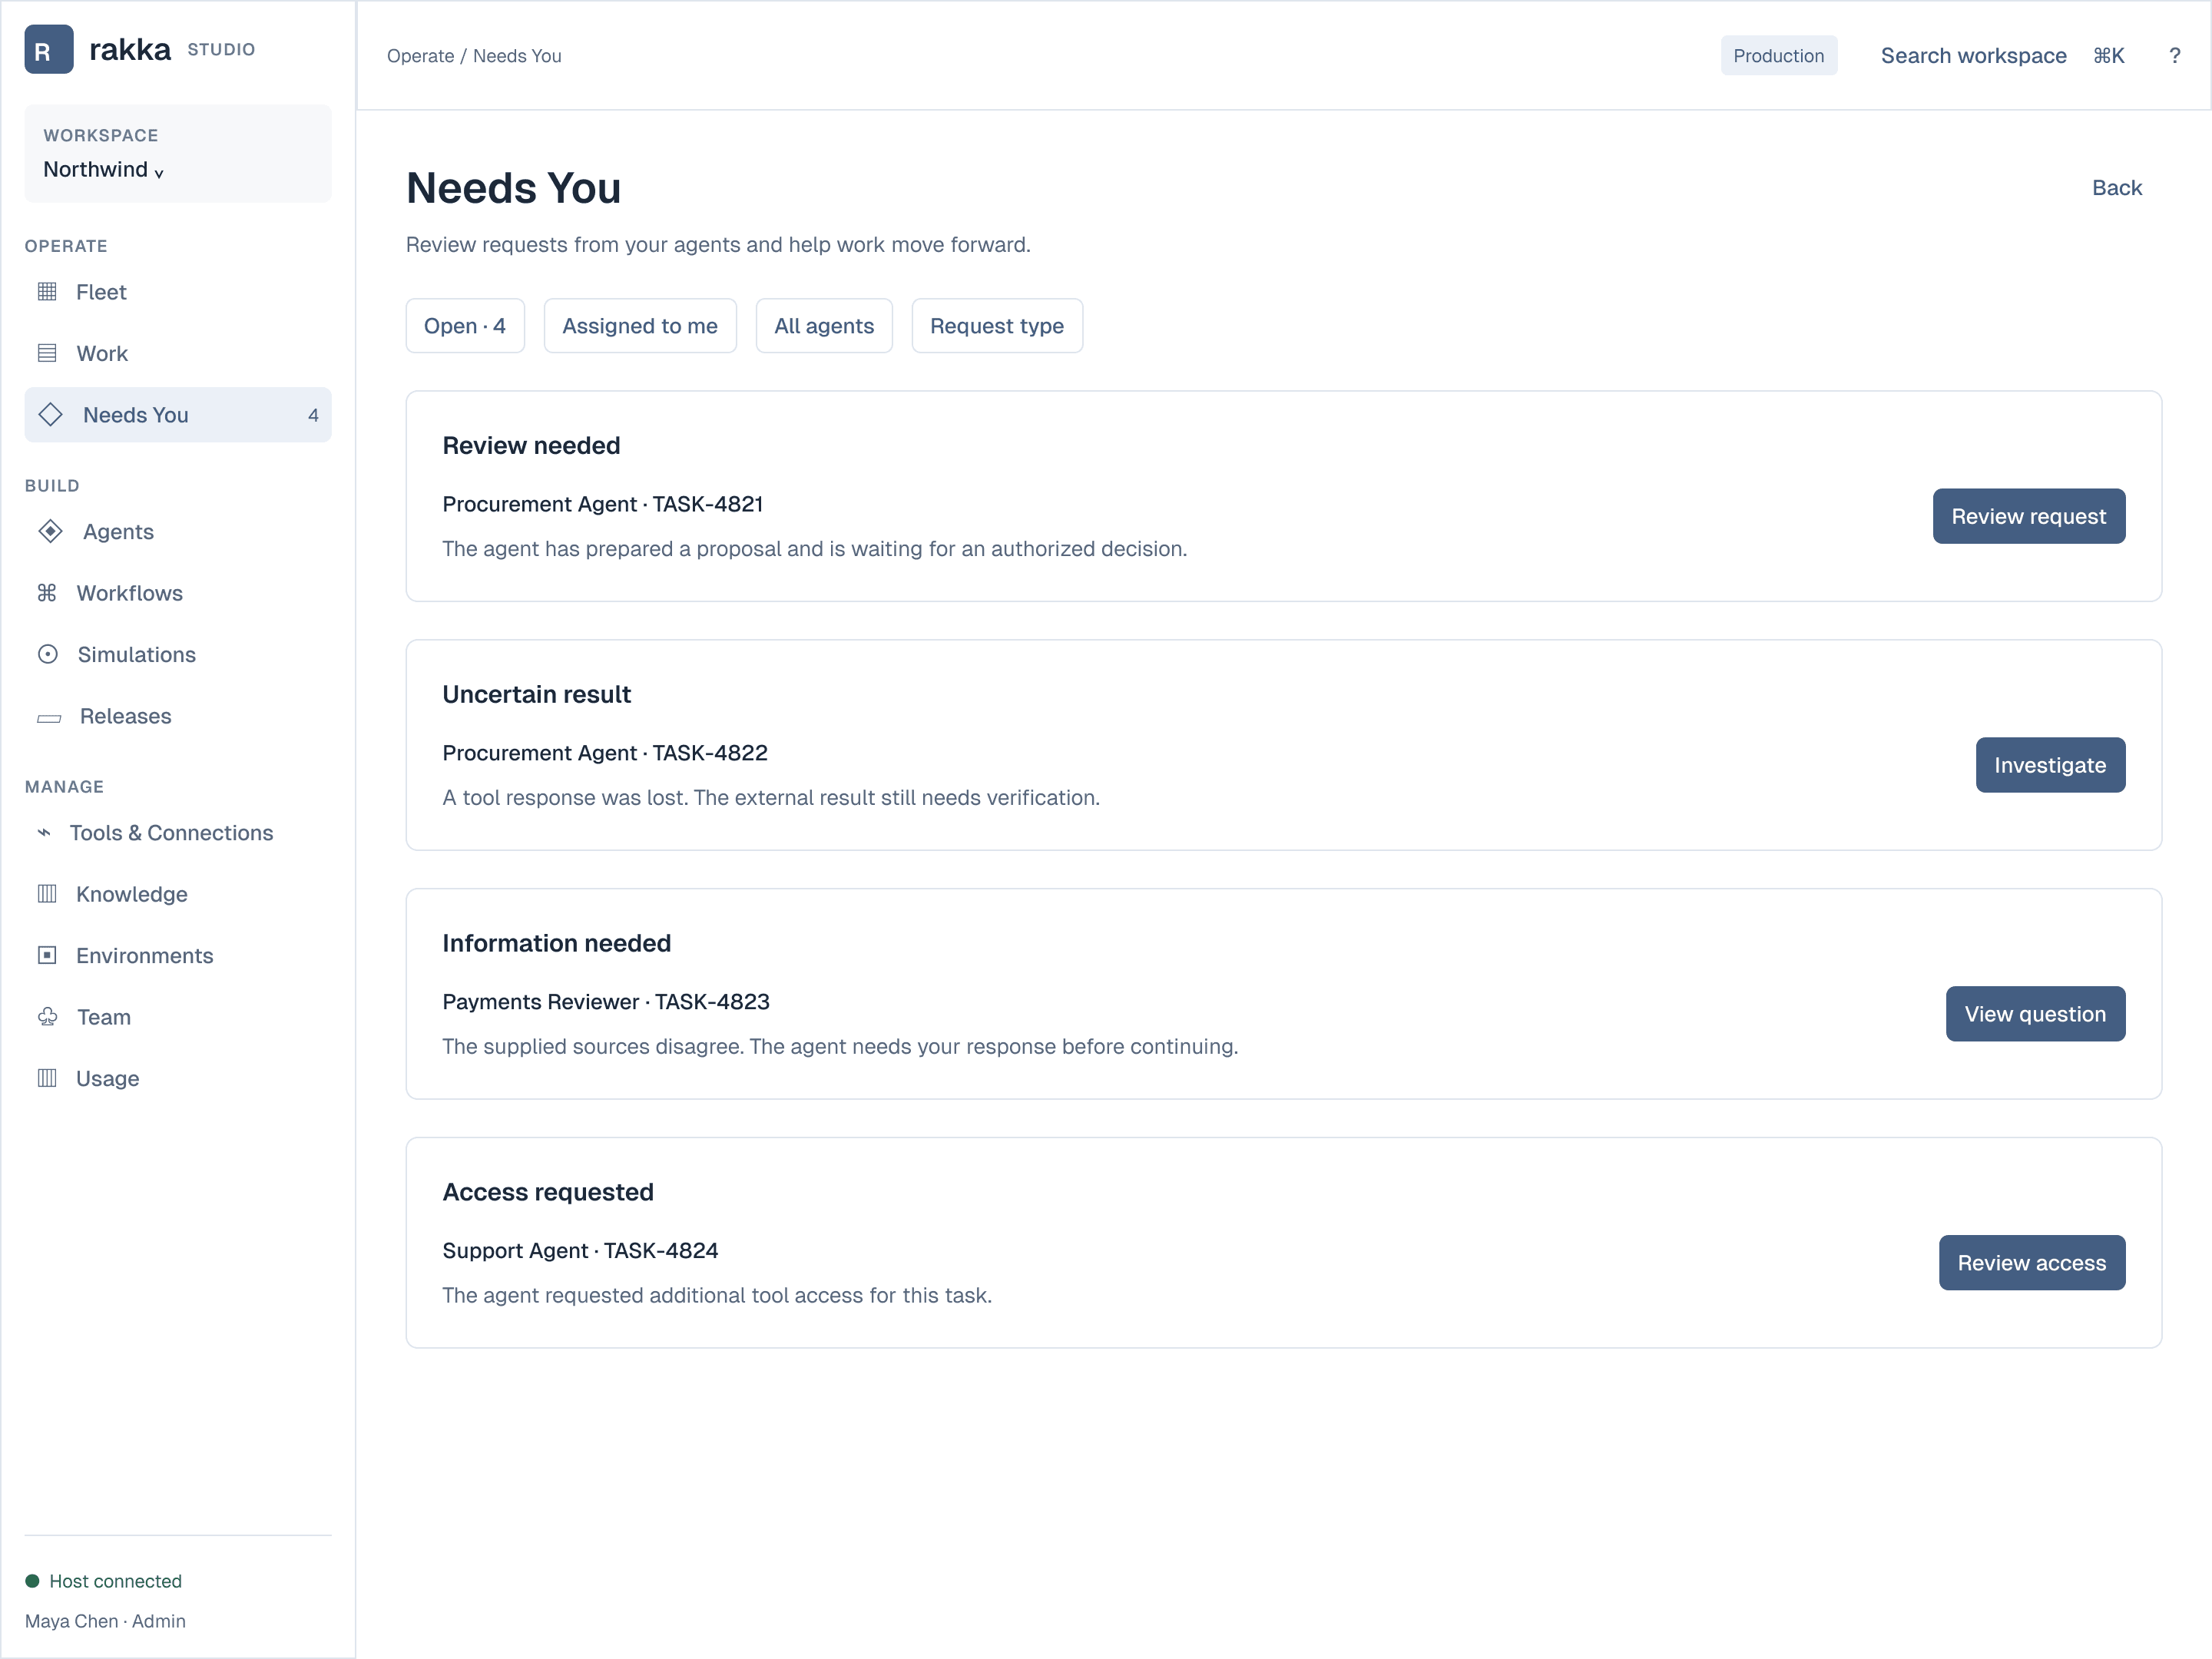Viewport: 2212px width, 1659px height.
Task: Open the Usage page label
Action: [108, 1079]
